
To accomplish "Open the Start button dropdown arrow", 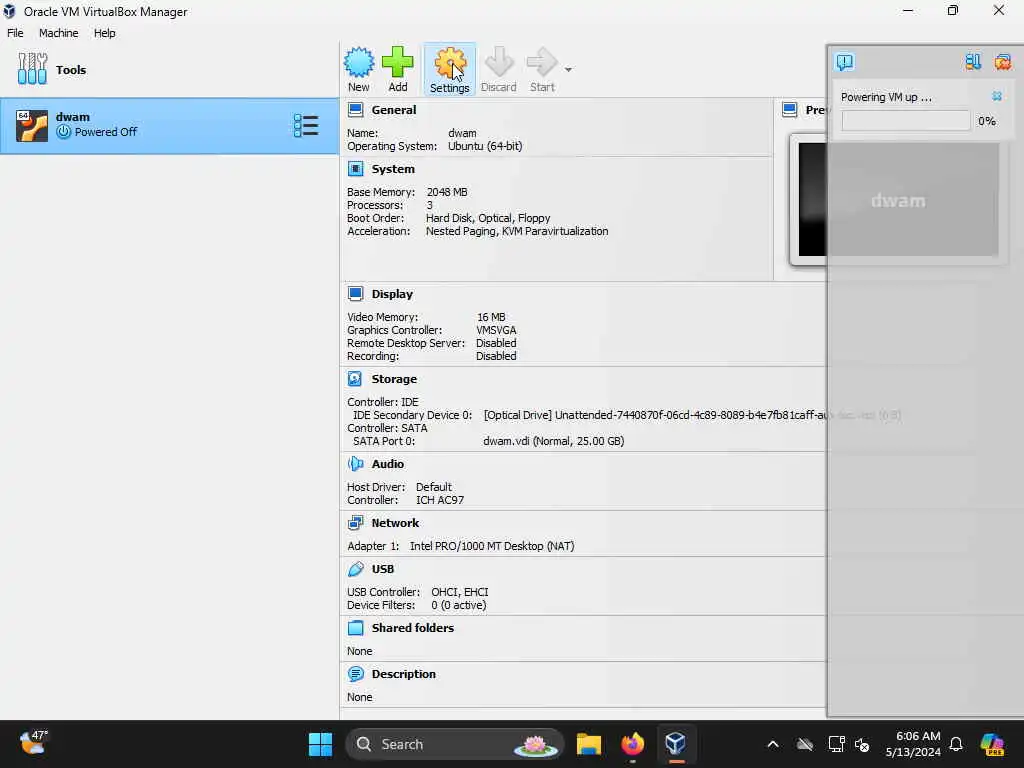I will [568, 69].
